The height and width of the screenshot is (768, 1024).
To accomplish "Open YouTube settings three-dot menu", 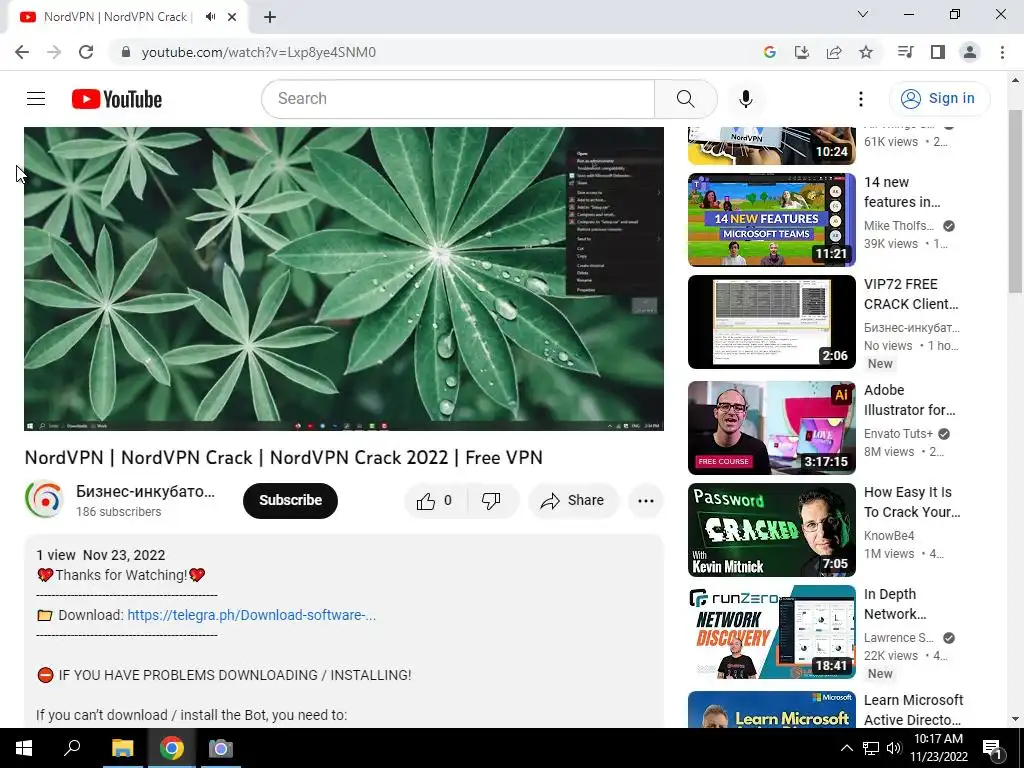I will 861,99.
